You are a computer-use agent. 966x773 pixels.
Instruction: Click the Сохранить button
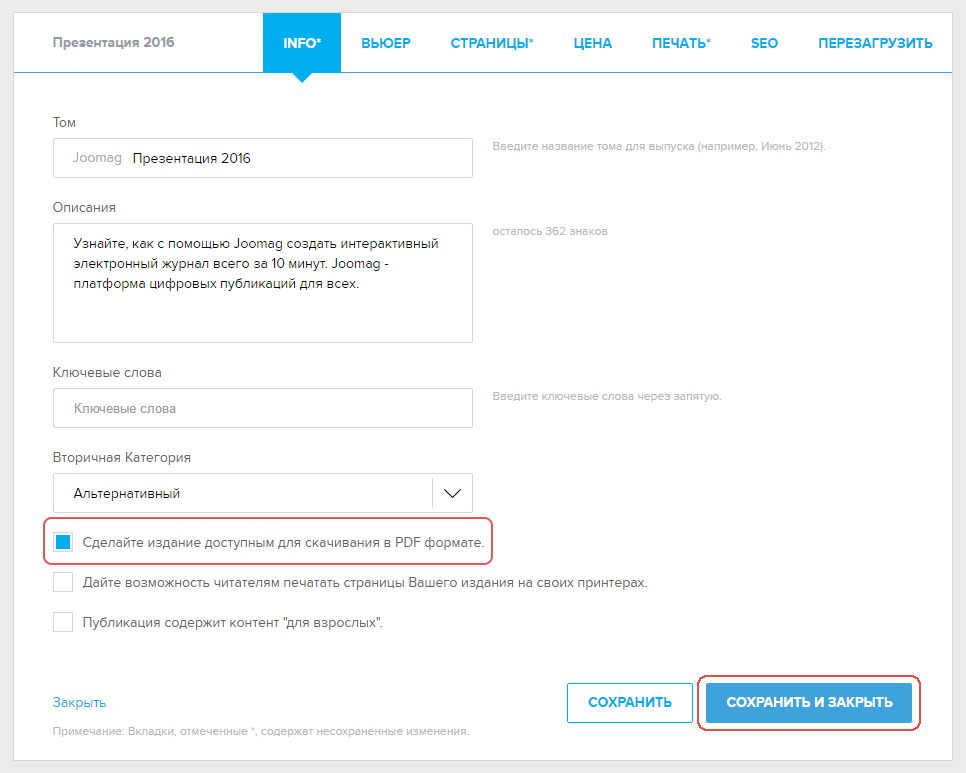(x=630, y=702)
